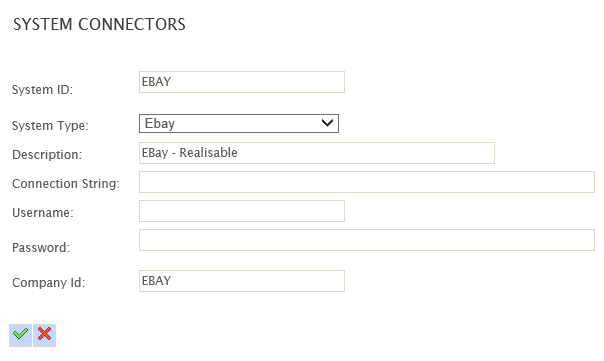The image size is (604, 361).
Task: Click into the empty Connection String field
Action: [367, 182]
